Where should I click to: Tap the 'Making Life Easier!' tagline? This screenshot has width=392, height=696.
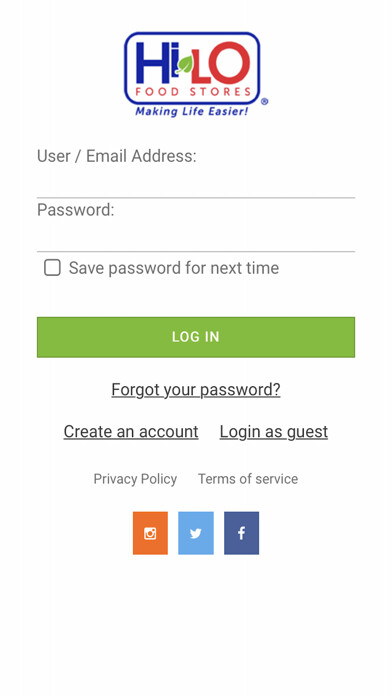click(x=192, y=111)
